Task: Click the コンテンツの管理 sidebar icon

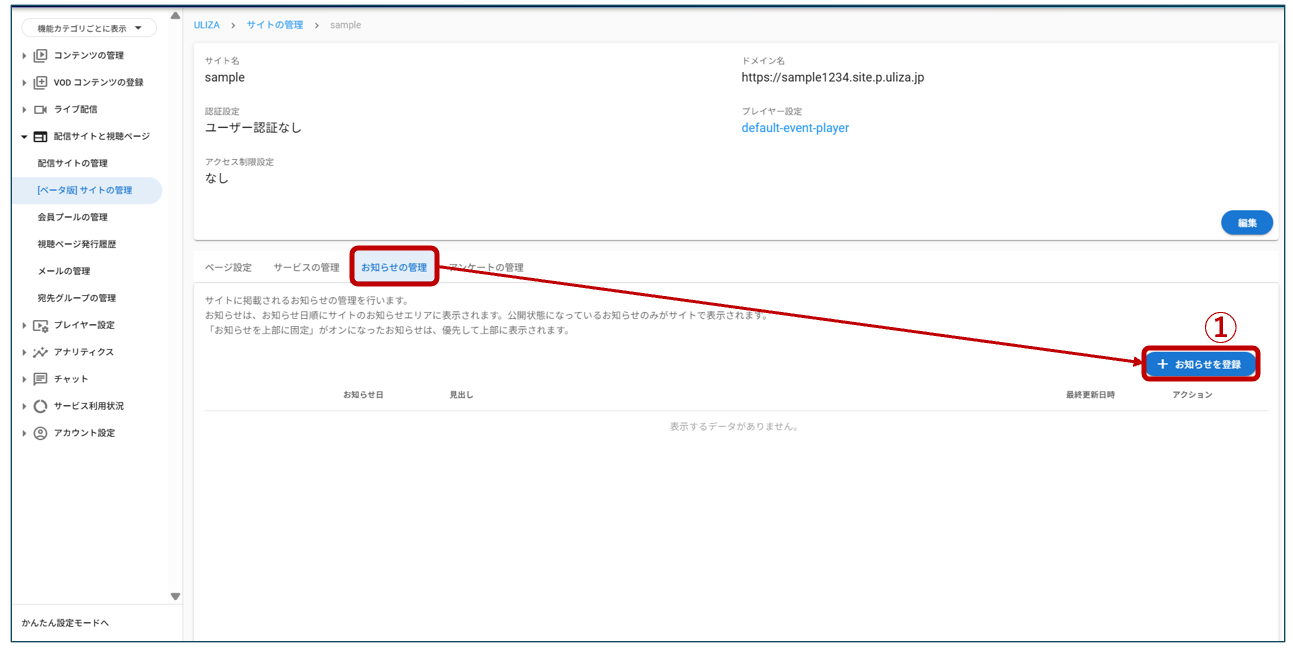Action: 41,56
